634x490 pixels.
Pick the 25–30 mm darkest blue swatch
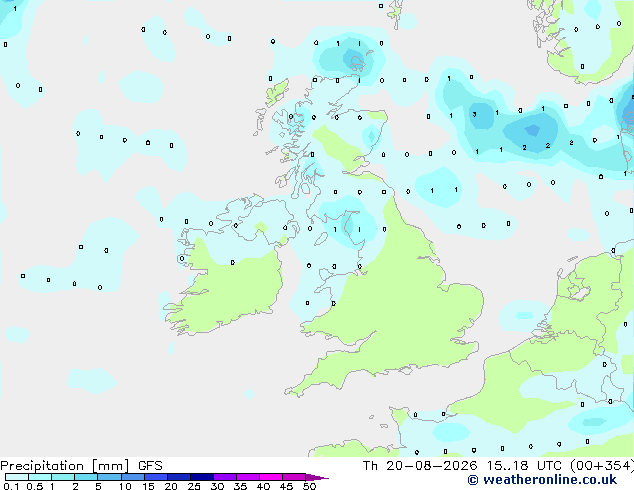coord(202,477)
